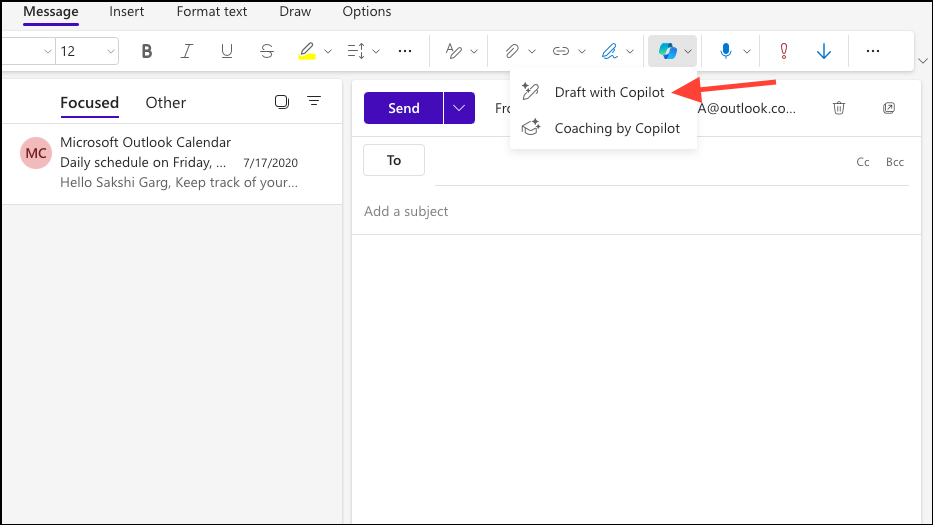
Task: Mark message as low importance
Action: 824,51
